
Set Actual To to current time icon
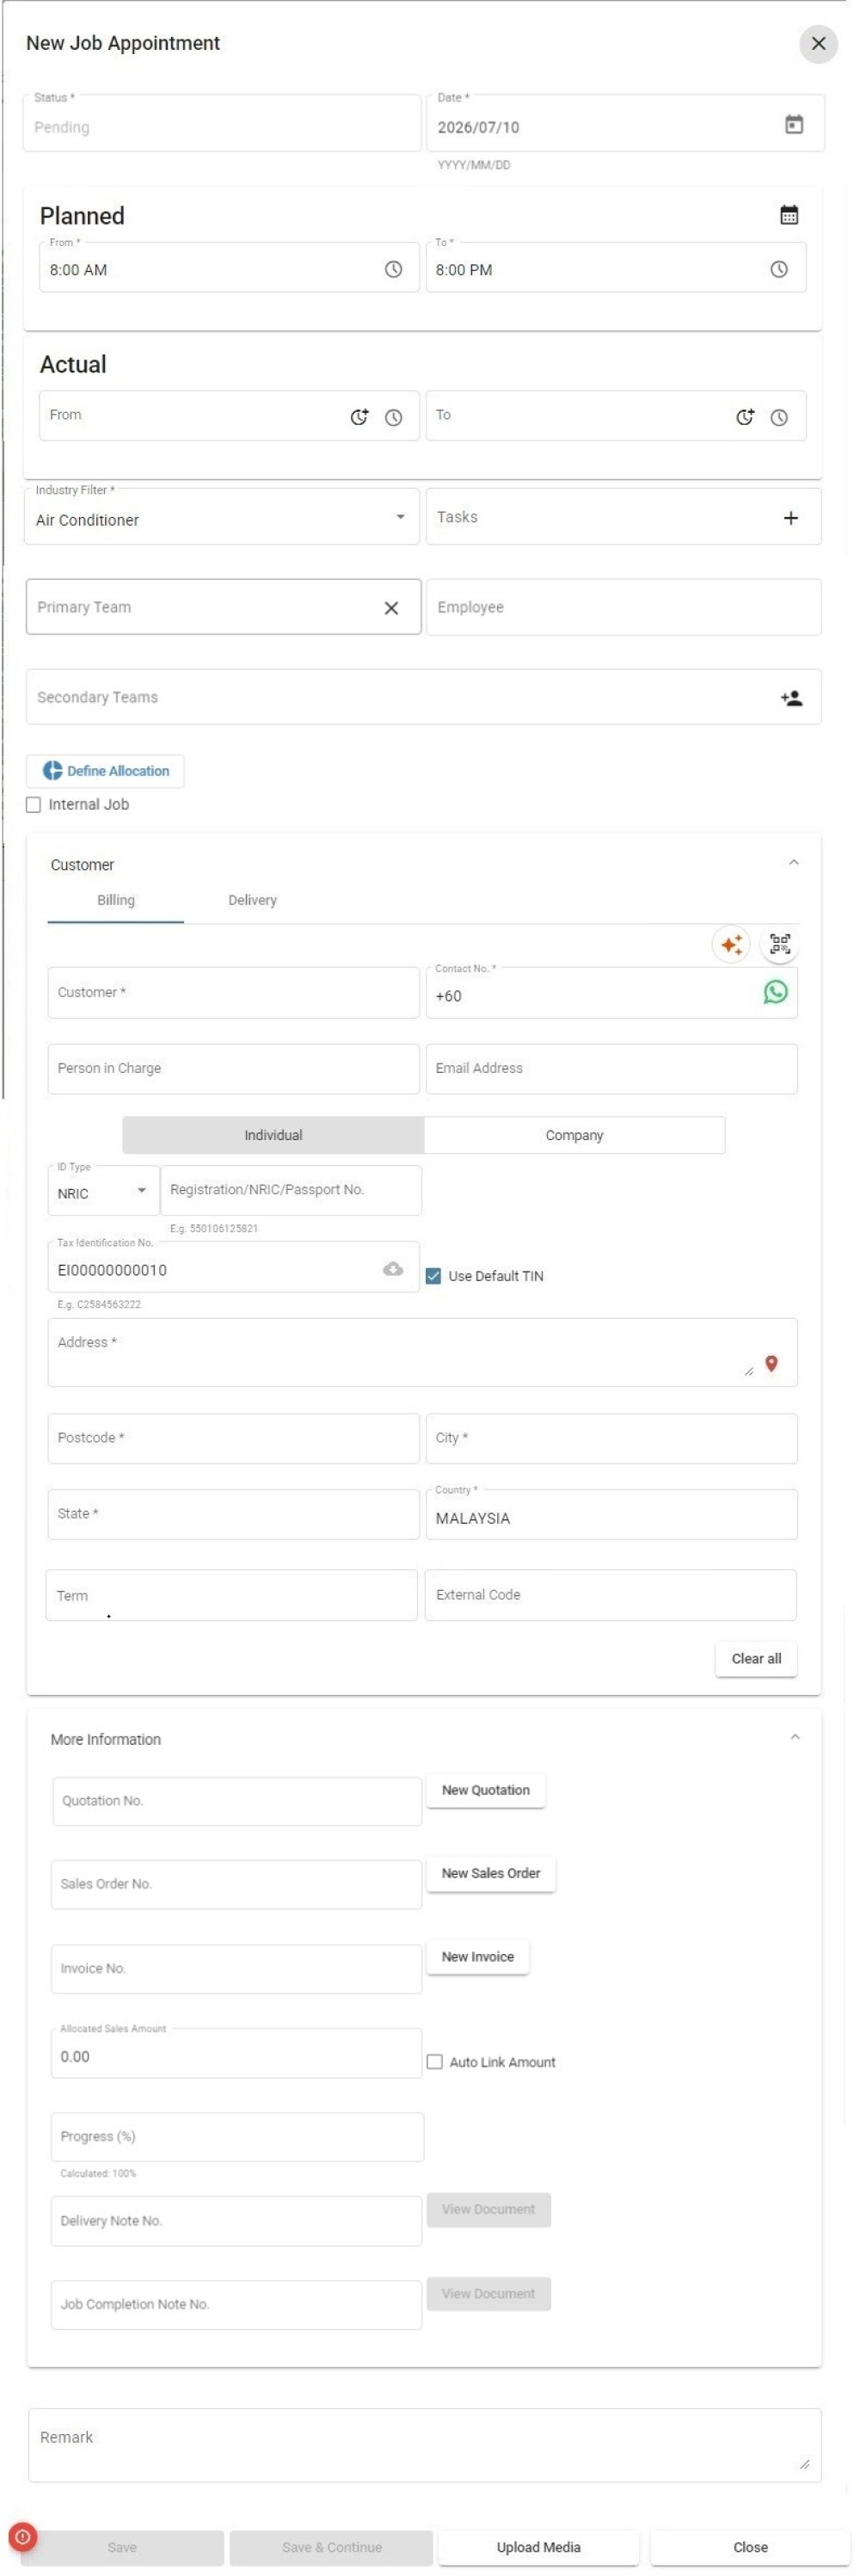point(745,417)
